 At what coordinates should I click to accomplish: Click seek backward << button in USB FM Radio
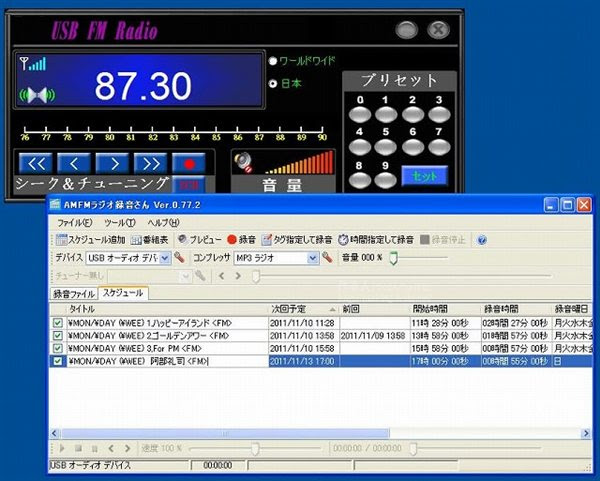pyautogui.click(x=36, y=164)
